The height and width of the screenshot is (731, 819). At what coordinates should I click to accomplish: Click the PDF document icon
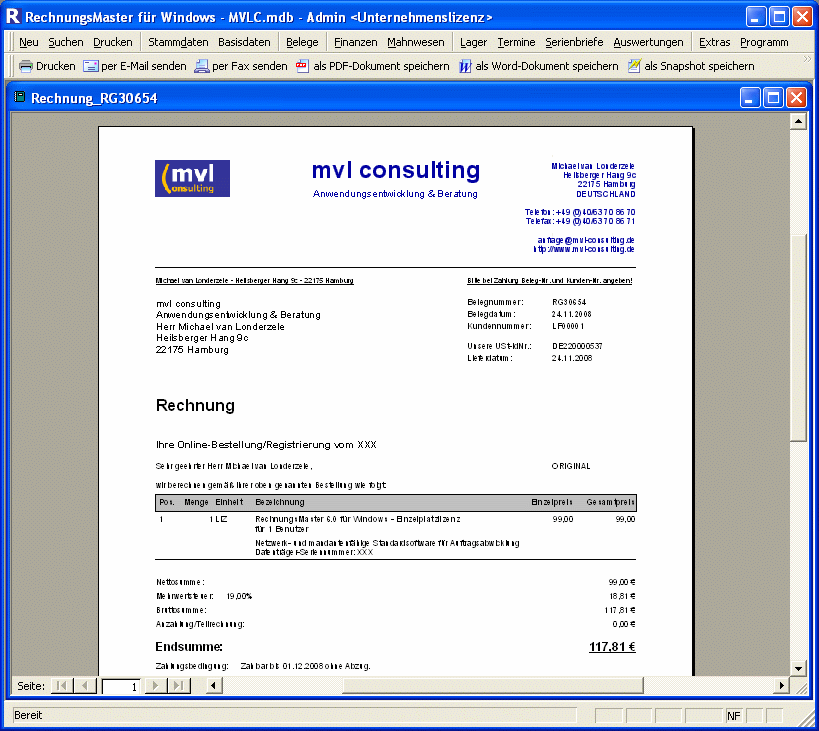[302, 66]
